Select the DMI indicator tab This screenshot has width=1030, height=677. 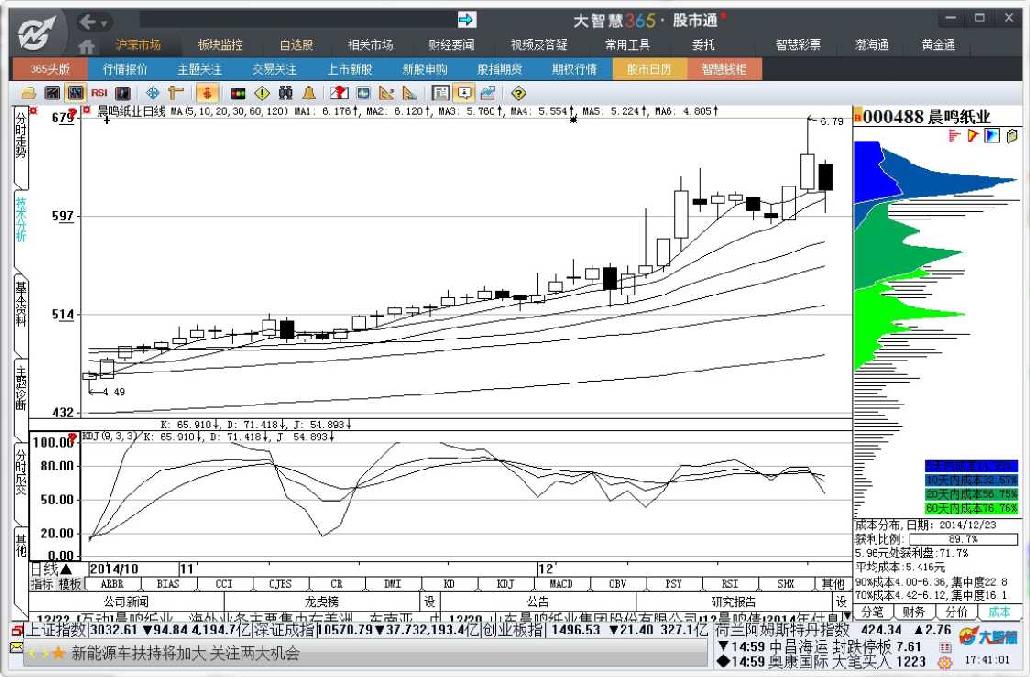[x=393, y=584]
